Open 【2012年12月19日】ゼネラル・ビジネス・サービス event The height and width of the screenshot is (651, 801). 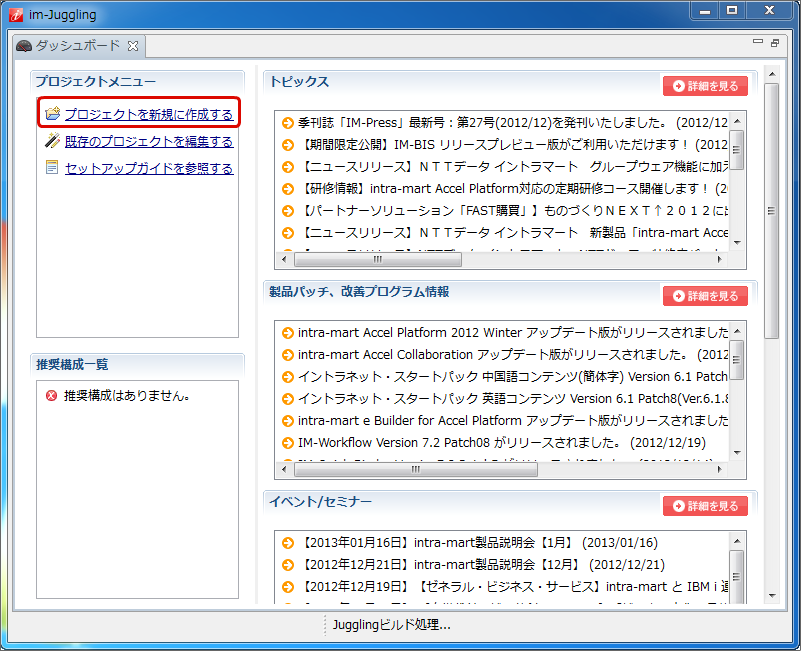pyautogui.click(x=512, y=587)
